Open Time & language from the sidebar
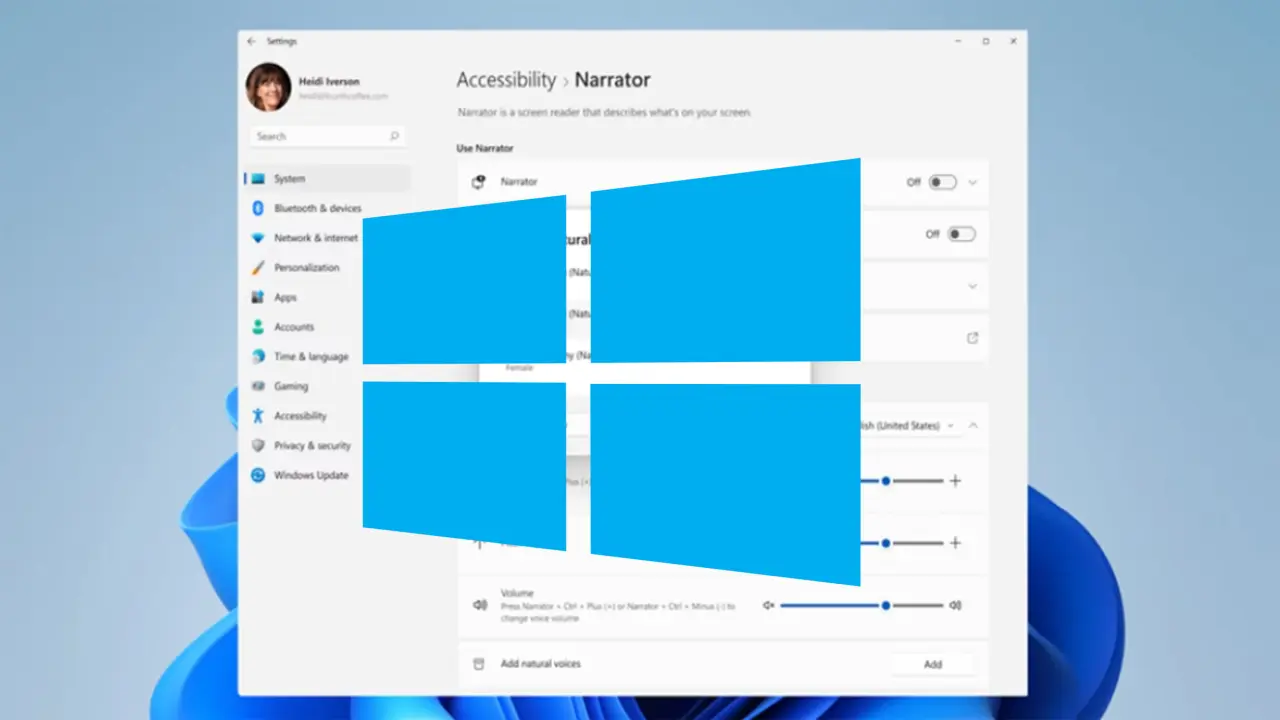1280x720 pixels. tap(311, 357)
